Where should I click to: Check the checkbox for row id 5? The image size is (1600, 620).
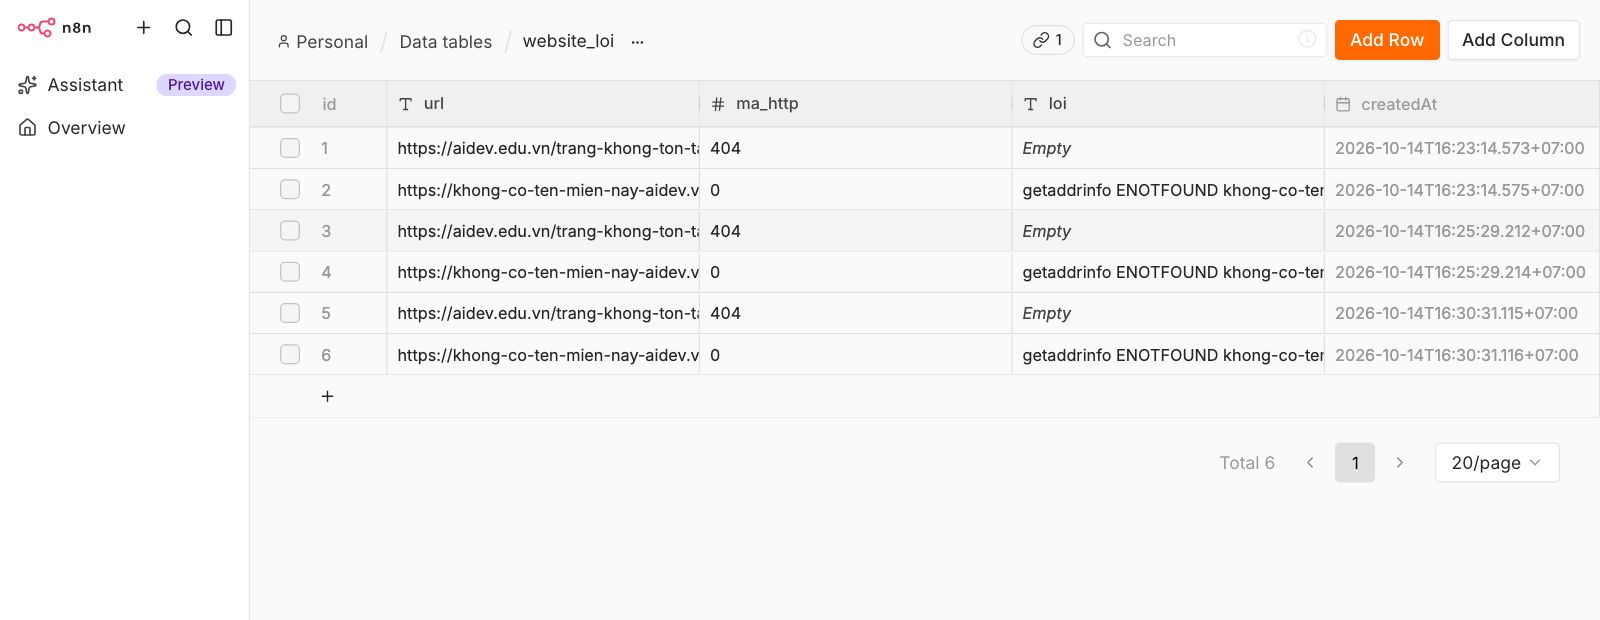tap(290, 313)
